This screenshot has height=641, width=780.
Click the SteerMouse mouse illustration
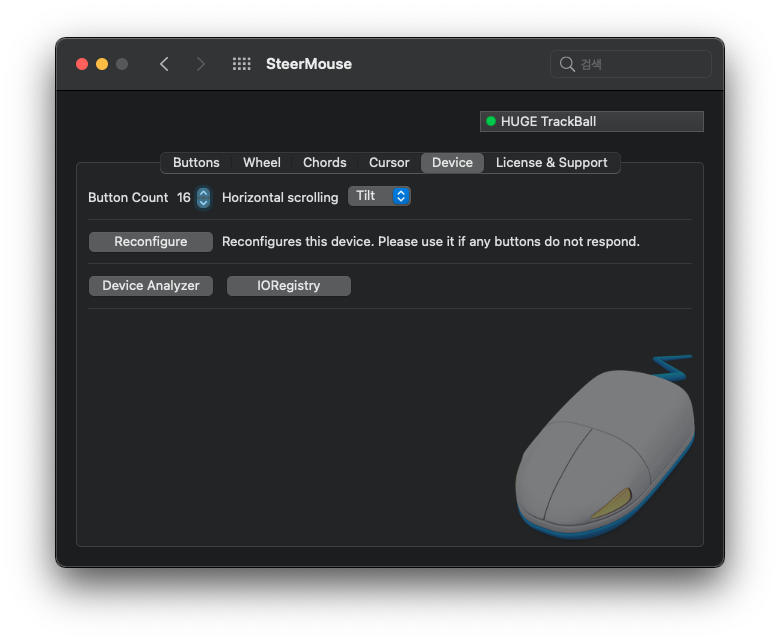[x=605, y=448]
